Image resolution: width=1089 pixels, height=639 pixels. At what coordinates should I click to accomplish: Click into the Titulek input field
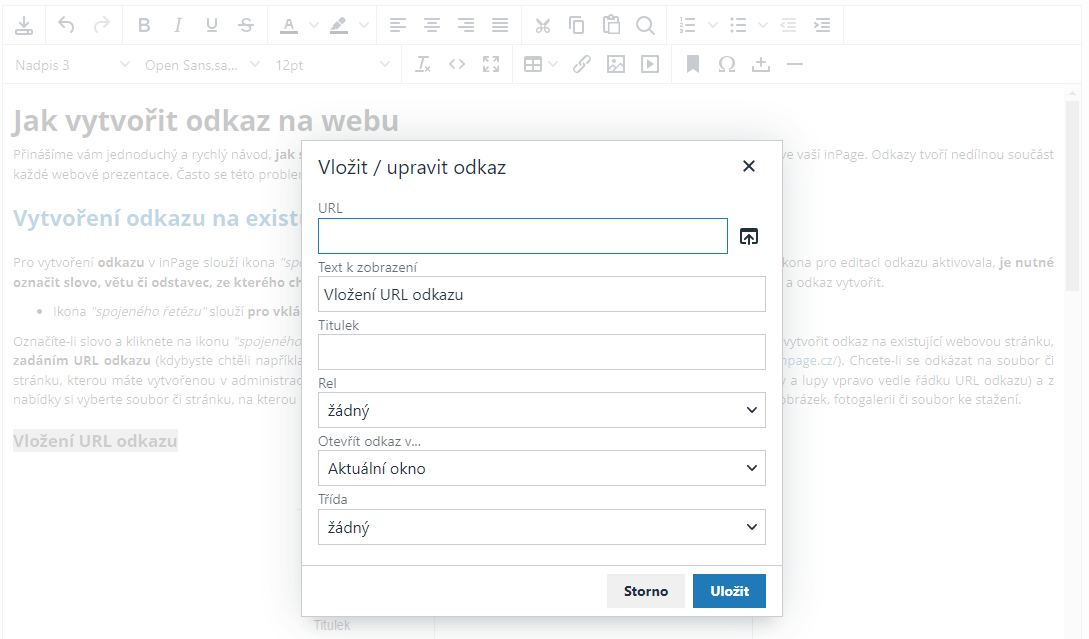(x=541, y=352)
